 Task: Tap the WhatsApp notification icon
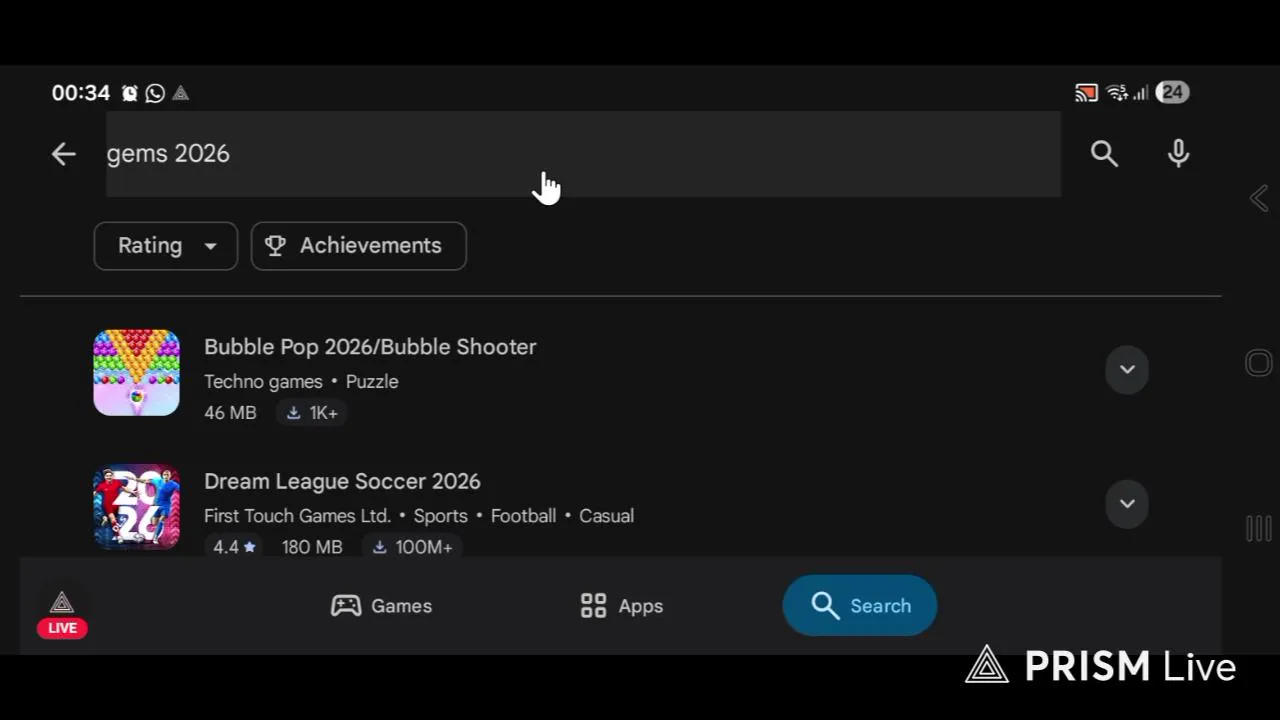click(x=155, y=93)
